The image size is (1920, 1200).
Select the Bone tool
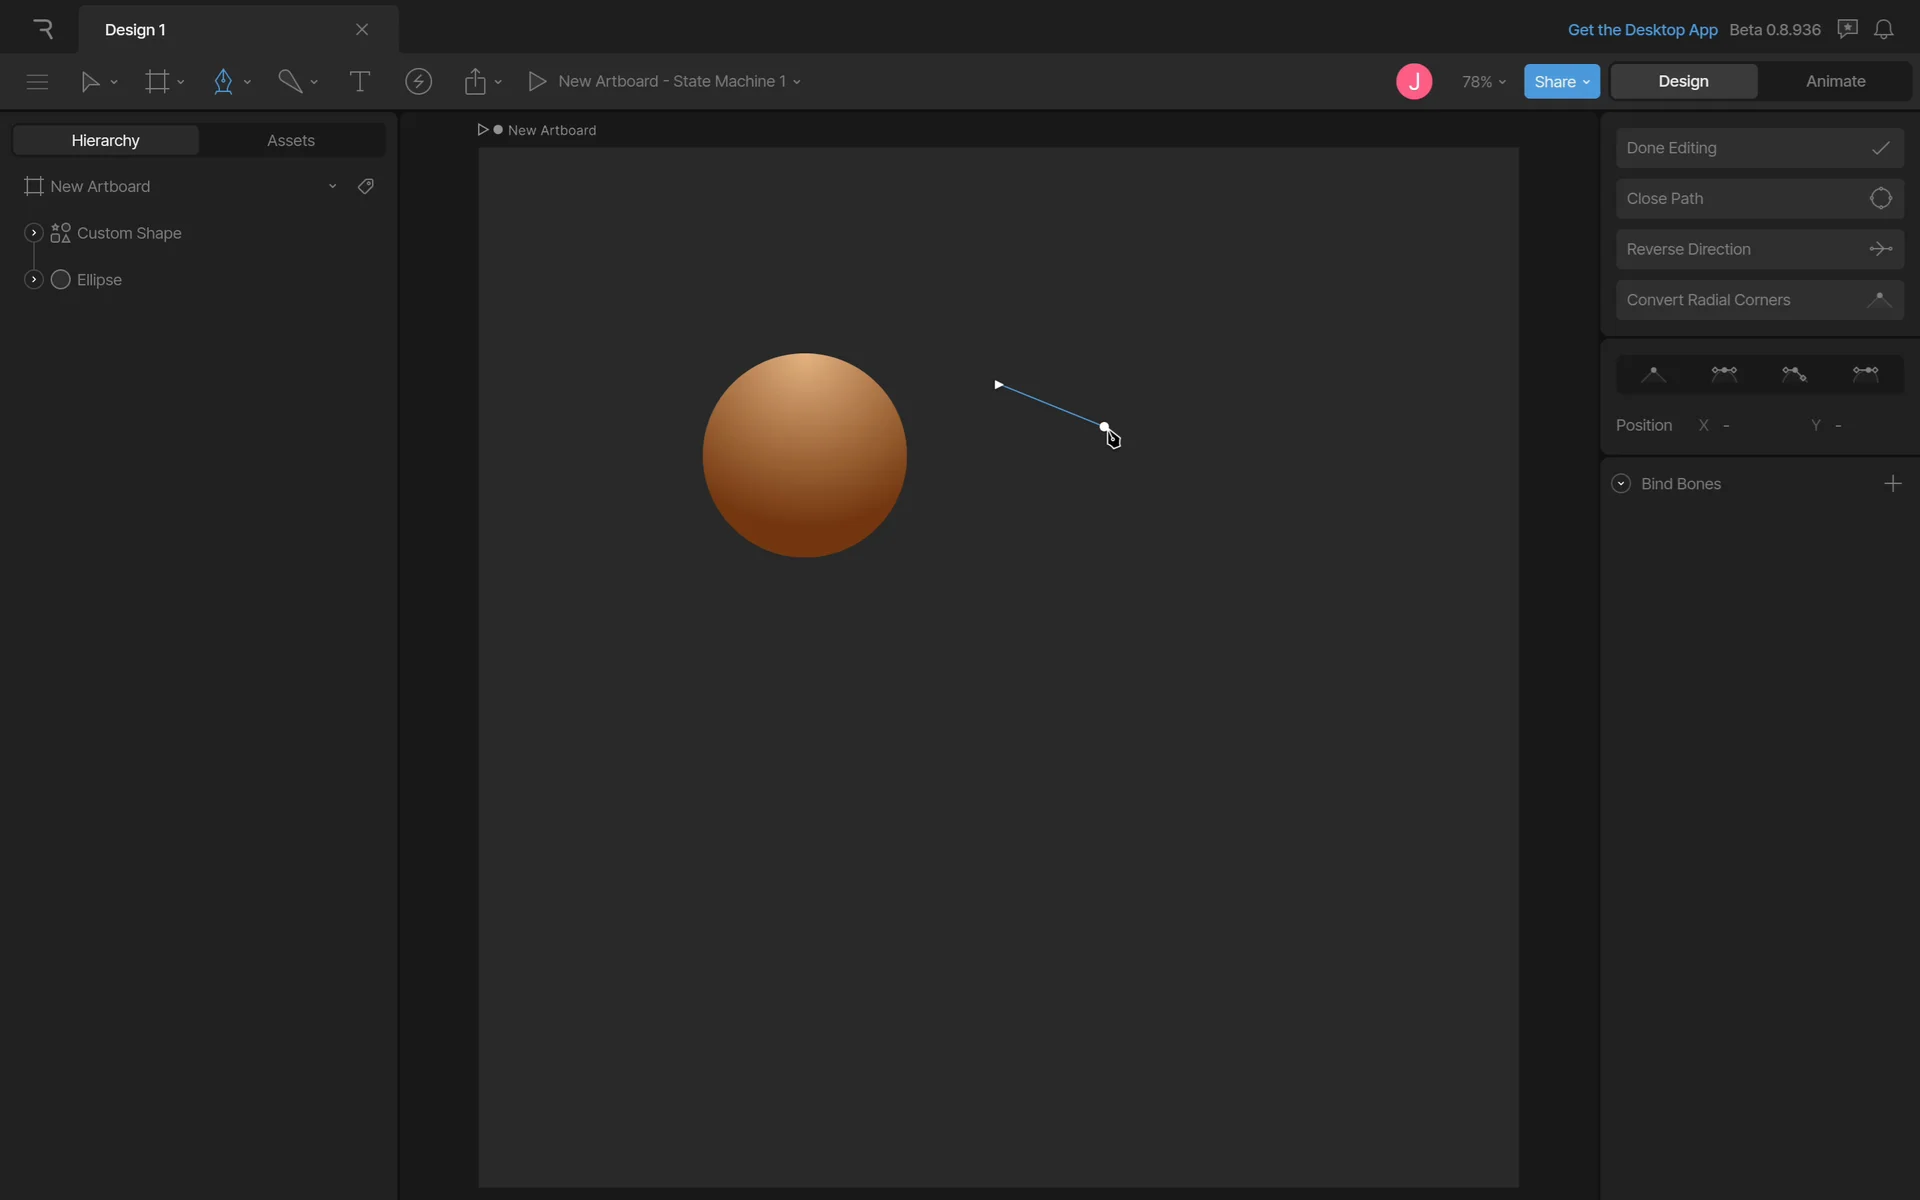tap(289, 81)
